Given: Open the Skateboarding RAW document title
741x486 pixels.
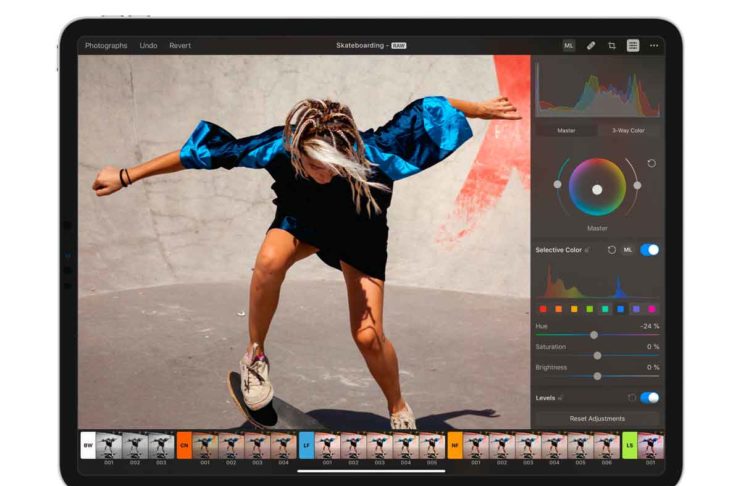Looking at the screenshot, I should pyautogui.click(x=371, y=45).
